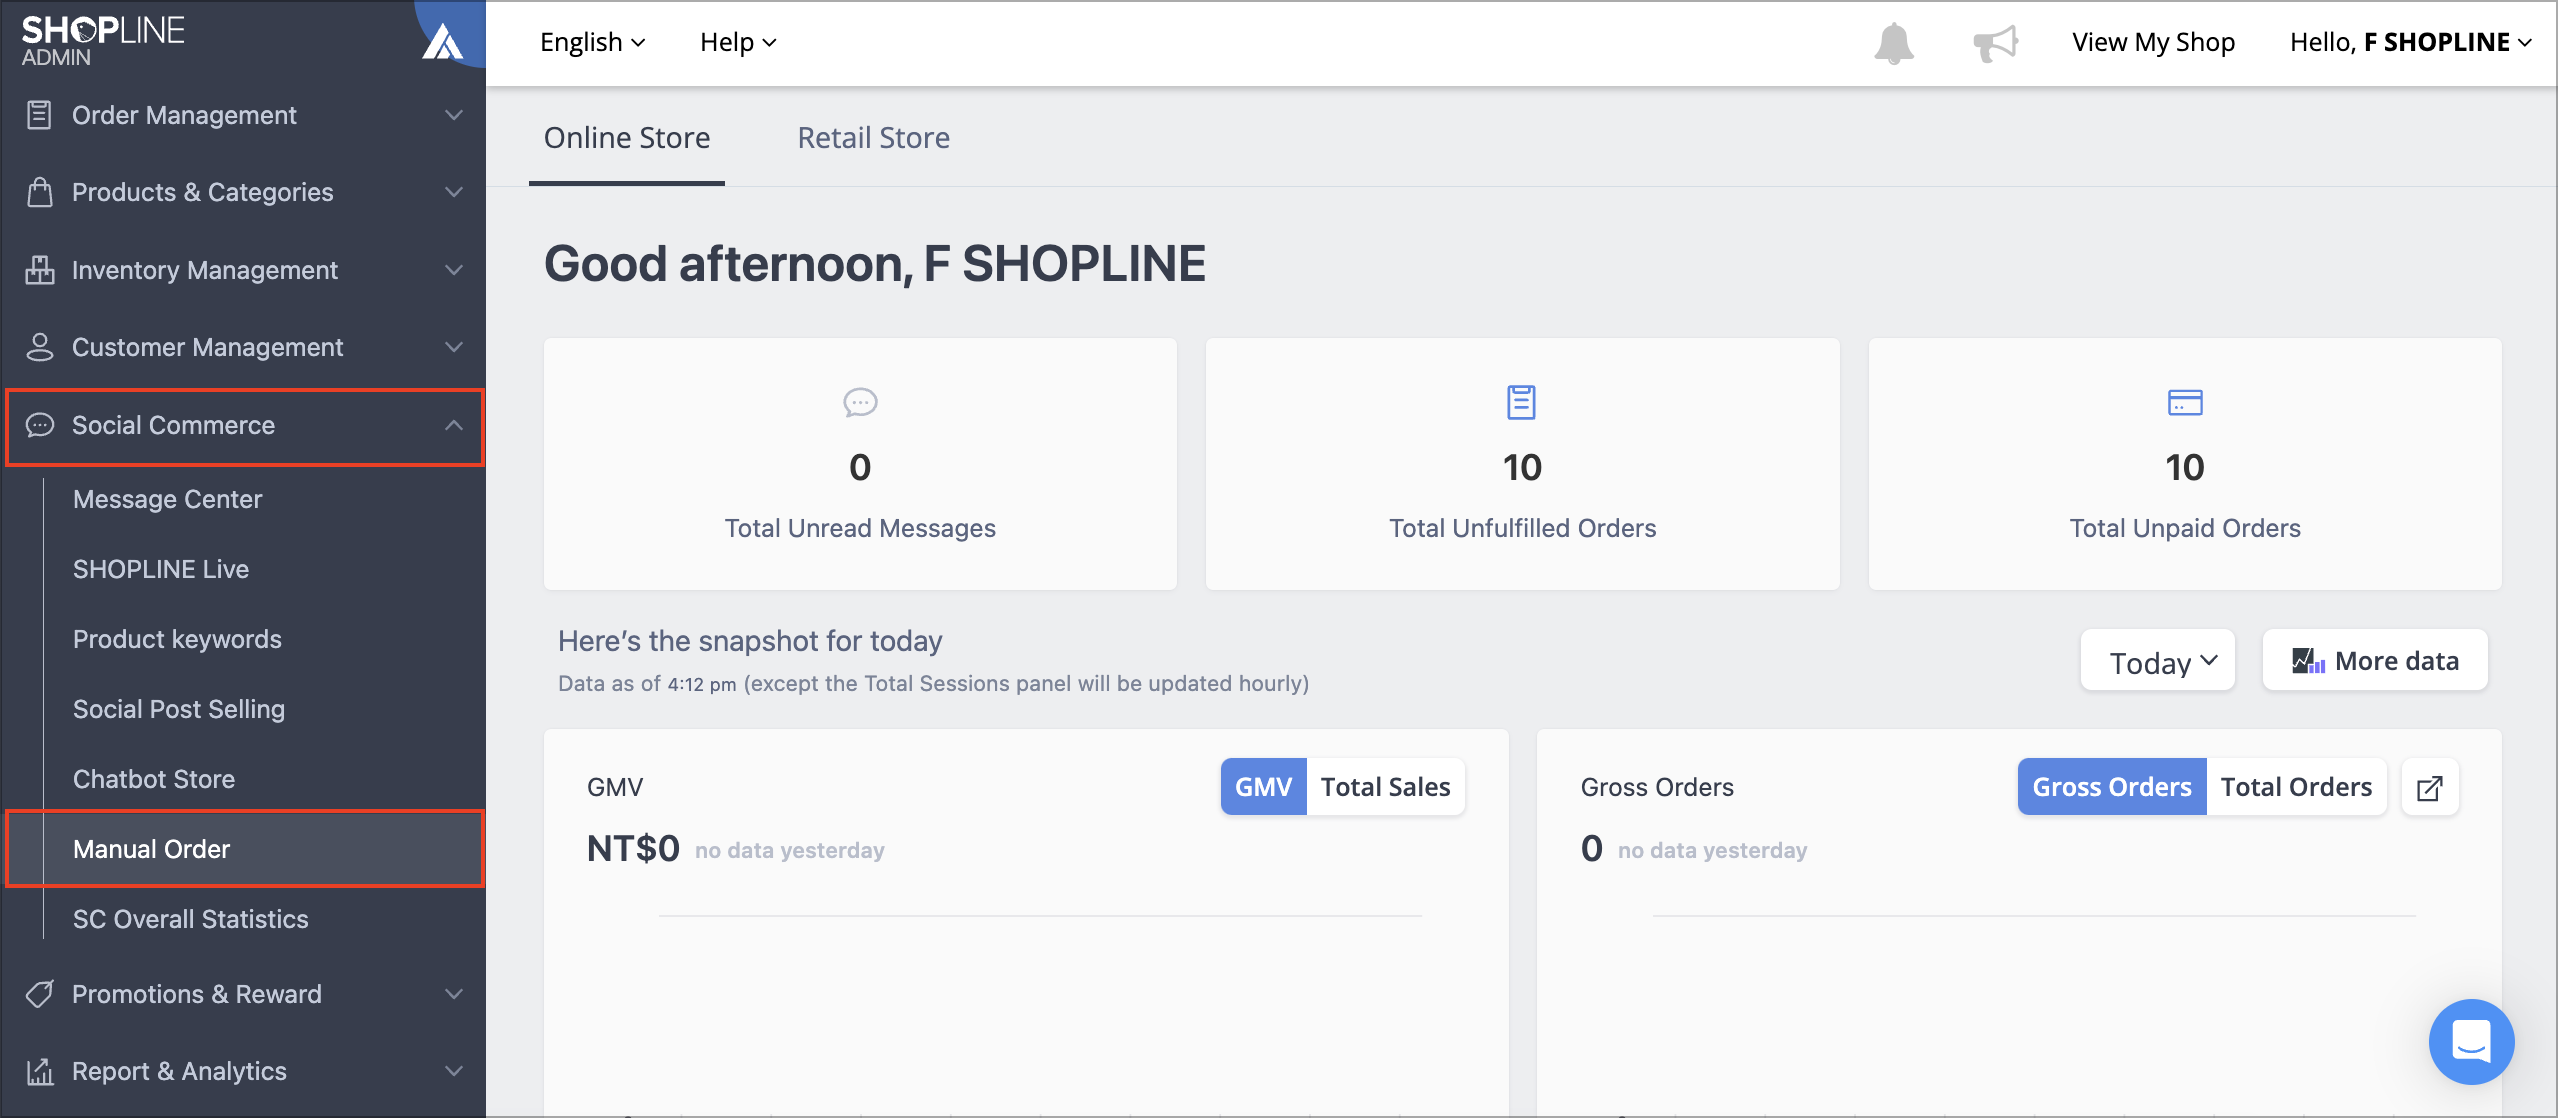Open Manual Order menu item
The image size is (2558, 1118).
(x=245, y=849)
